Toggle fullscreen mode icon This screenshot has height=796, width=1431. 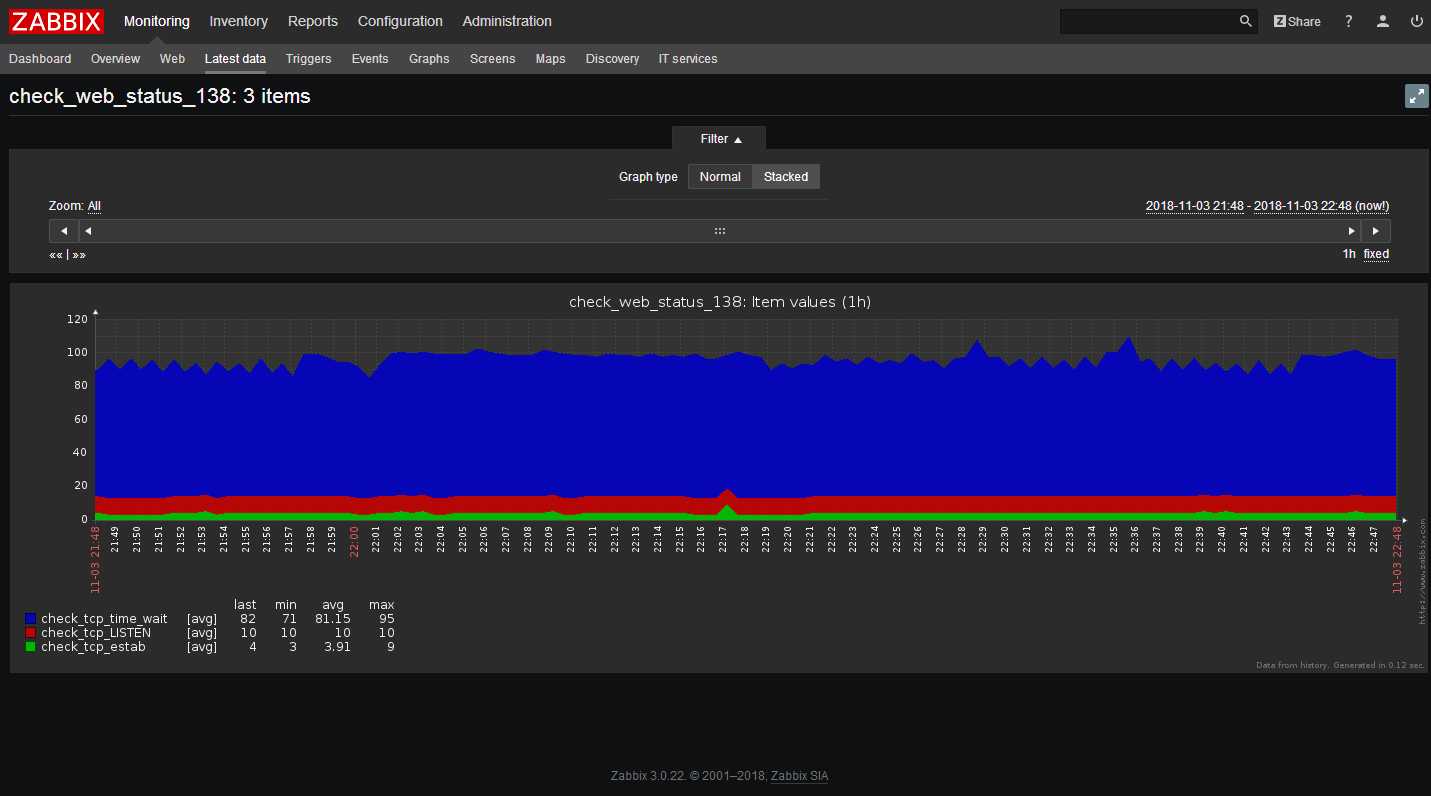(1417, 96)
